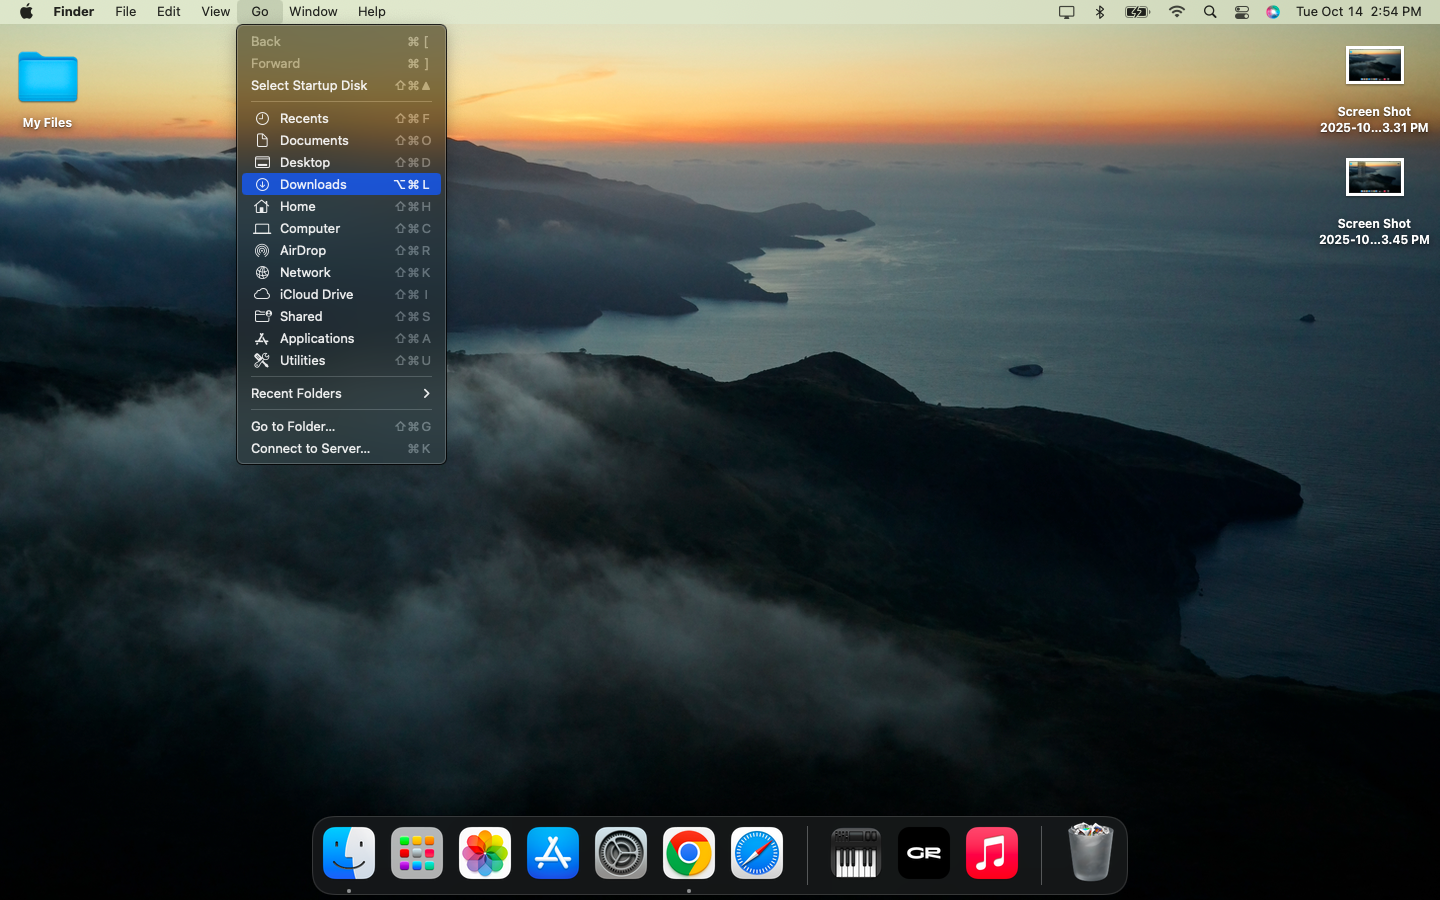
Task: Open Safari compass icon in Dock
Action: [757, 854]
